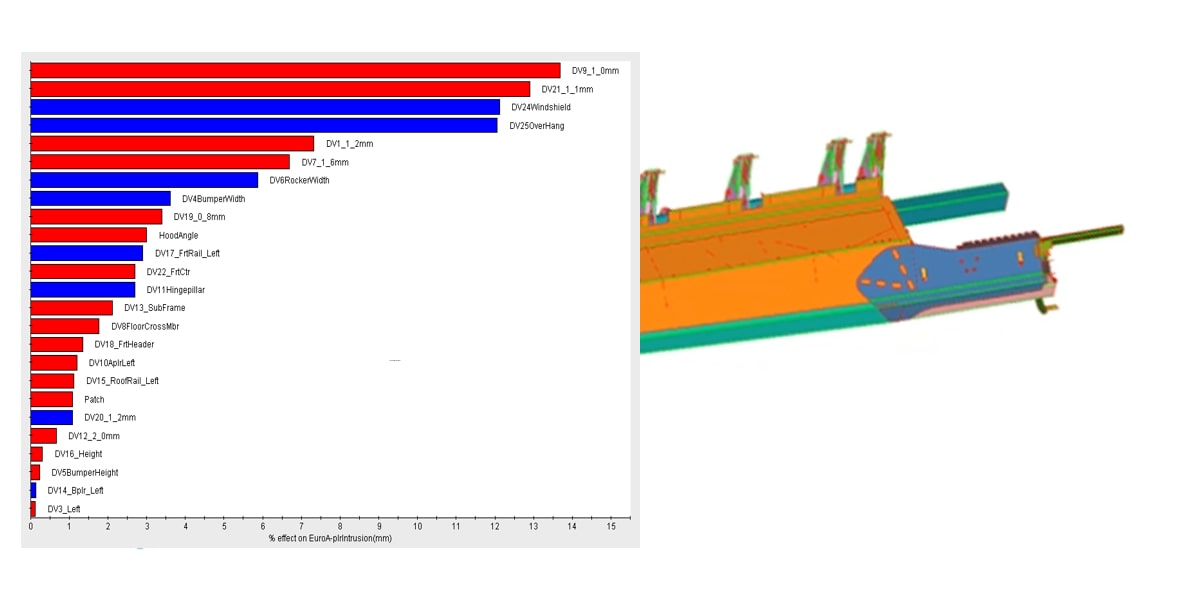Image resolution: width=1200 pixels, height=600 pixels.
Task: Select the DV11Hingepillar blue bar
Action: [83, 290]
